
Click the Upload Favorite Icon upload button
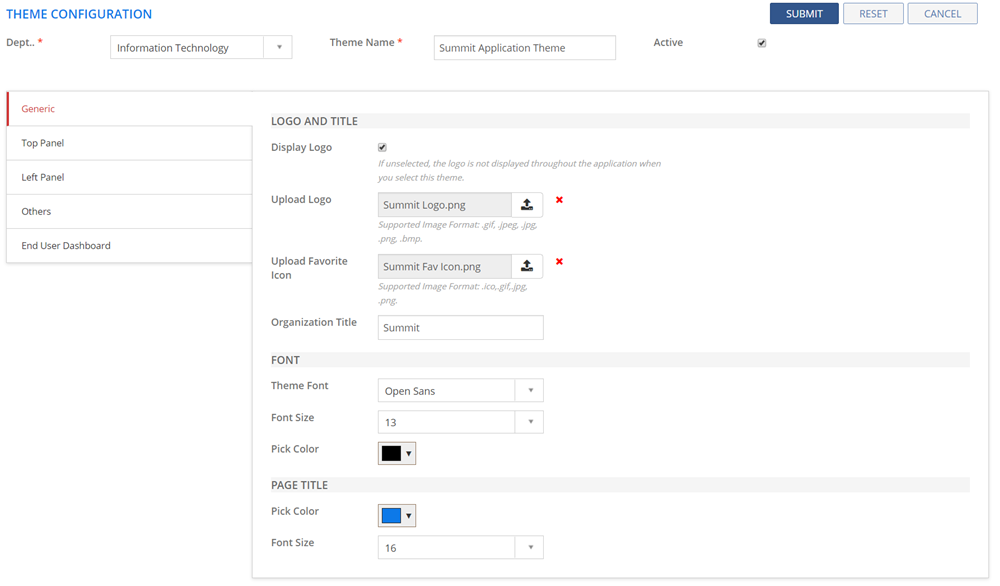point(527,267)
